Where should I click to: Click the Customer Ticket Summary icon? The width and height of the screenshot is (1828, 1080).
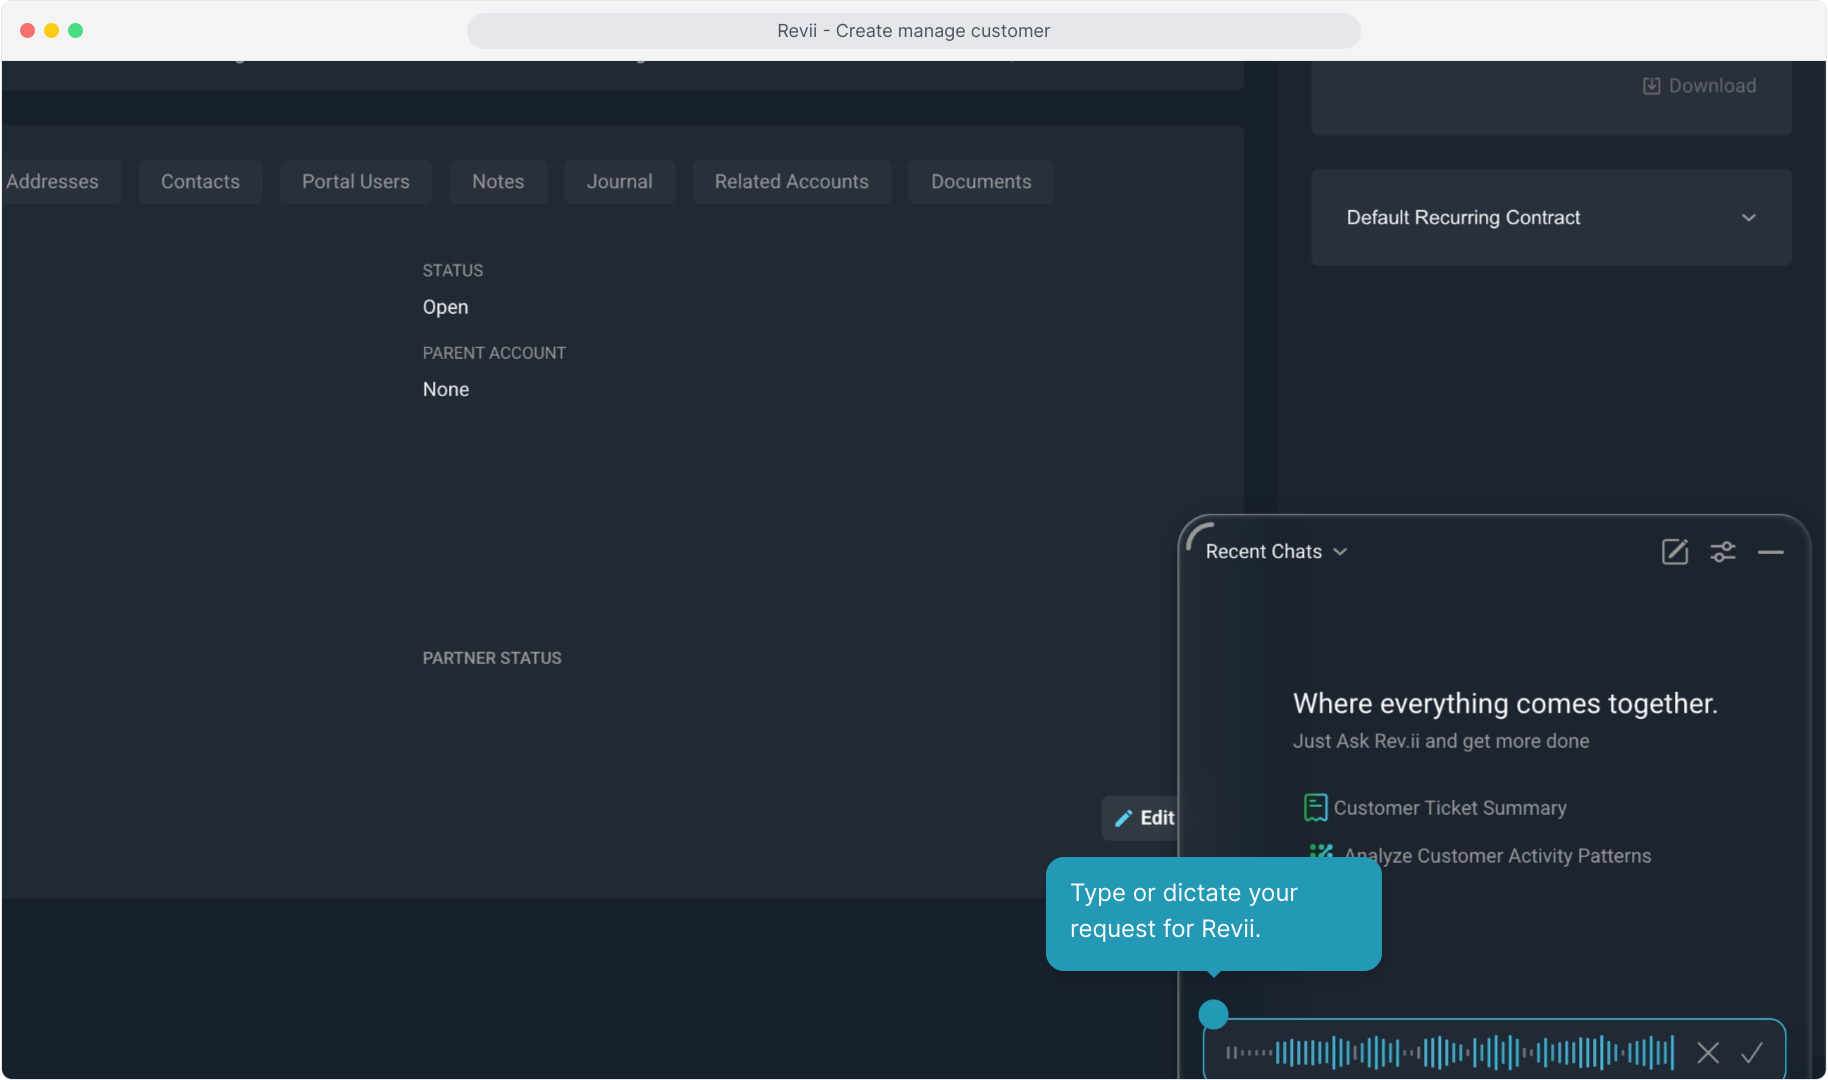tap(1315, 808)
